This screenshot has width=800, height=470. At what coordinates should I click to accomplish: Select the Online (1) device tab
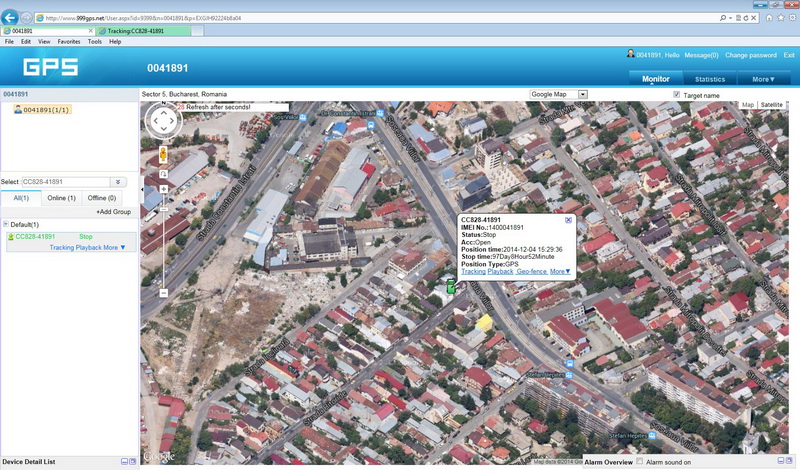[x=62, y=198]
